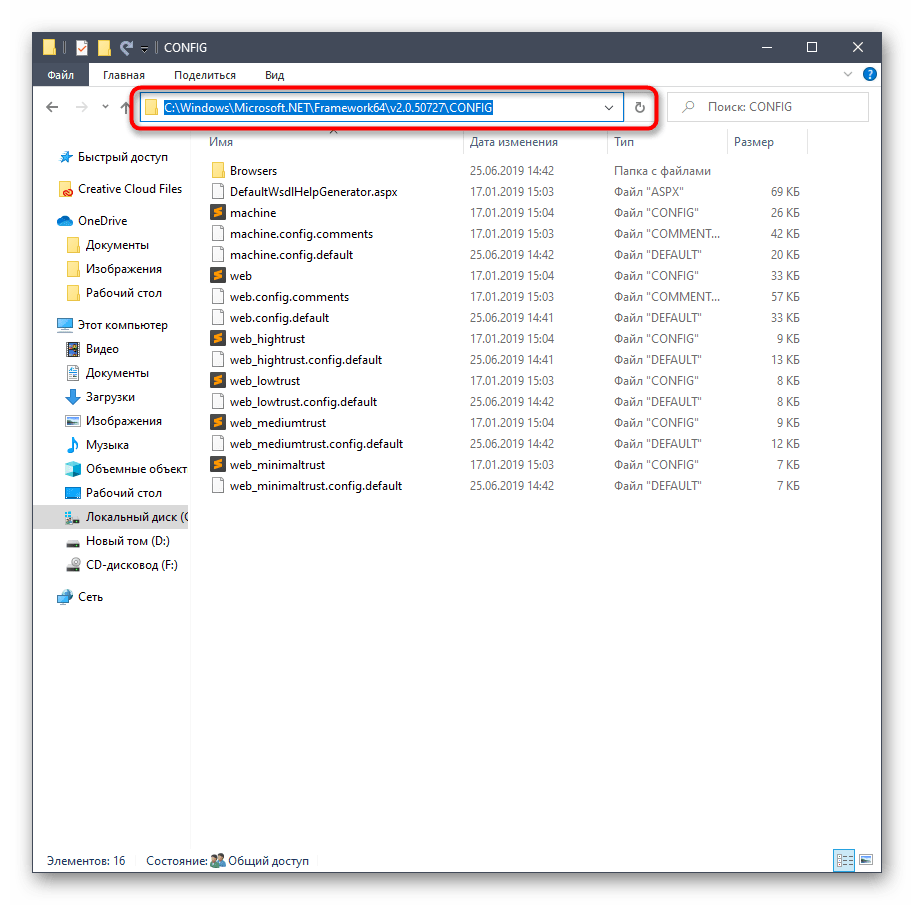
Task: Click the web_mediumtrust.config.default file icon
Action: click(x=218, y=443)
